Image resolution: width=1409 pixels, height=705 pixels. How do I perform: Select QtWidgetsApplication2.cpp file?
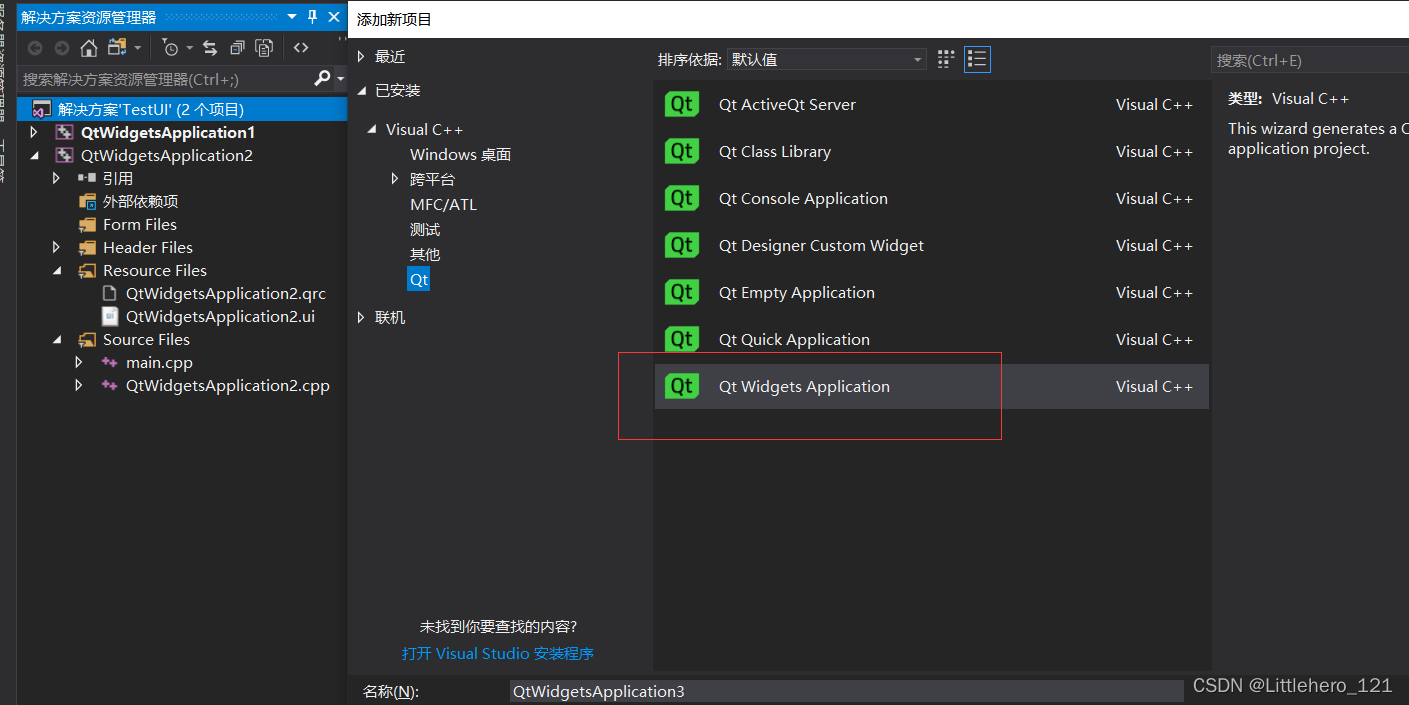click(x=227, y=385)
